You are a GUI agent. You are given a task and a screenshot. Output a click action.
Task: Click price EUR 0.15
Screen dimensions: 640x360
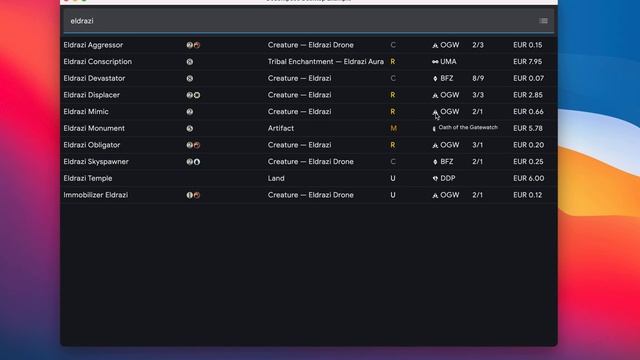coord(528,45)
